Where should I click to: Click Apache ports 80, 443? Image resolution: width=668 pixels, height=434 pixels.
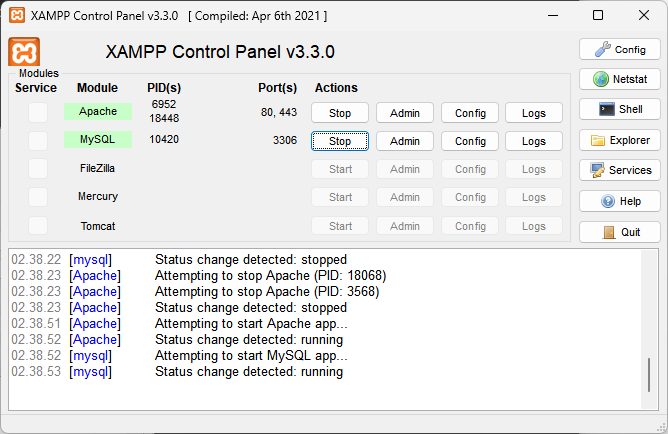pos(279,112)
